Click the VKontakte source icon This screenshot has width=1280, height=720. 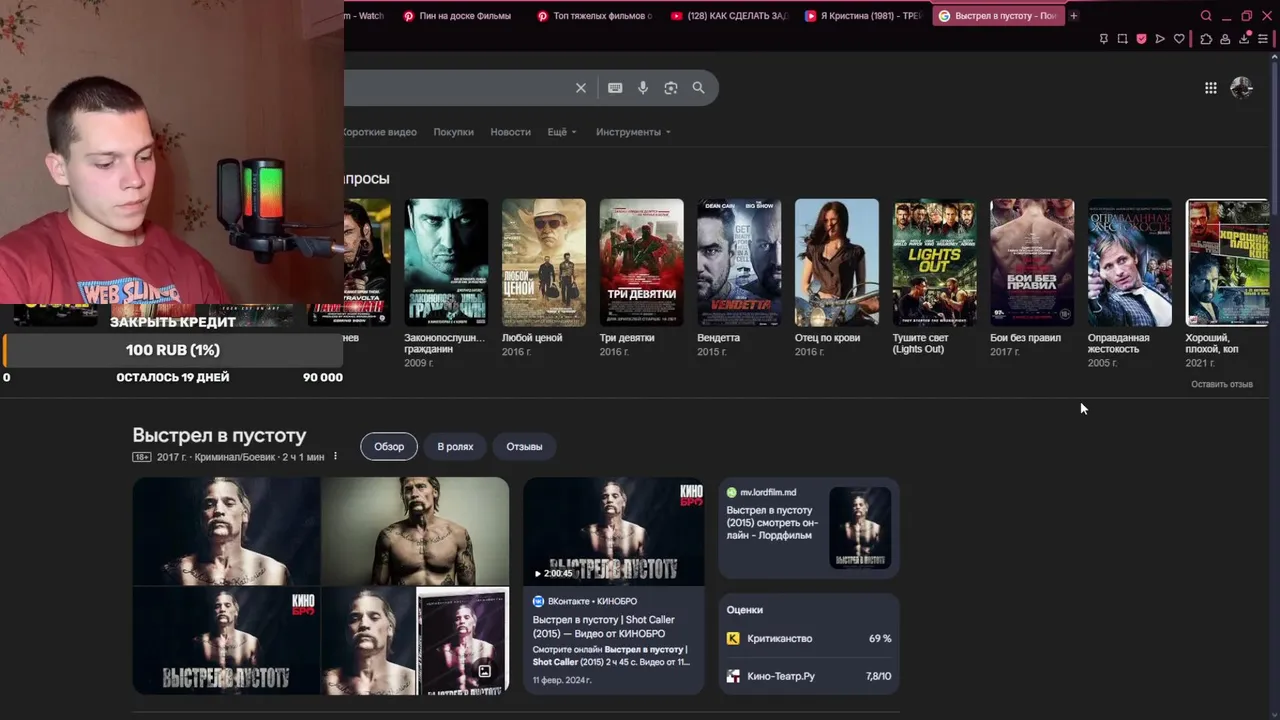(x=538, y=601)
